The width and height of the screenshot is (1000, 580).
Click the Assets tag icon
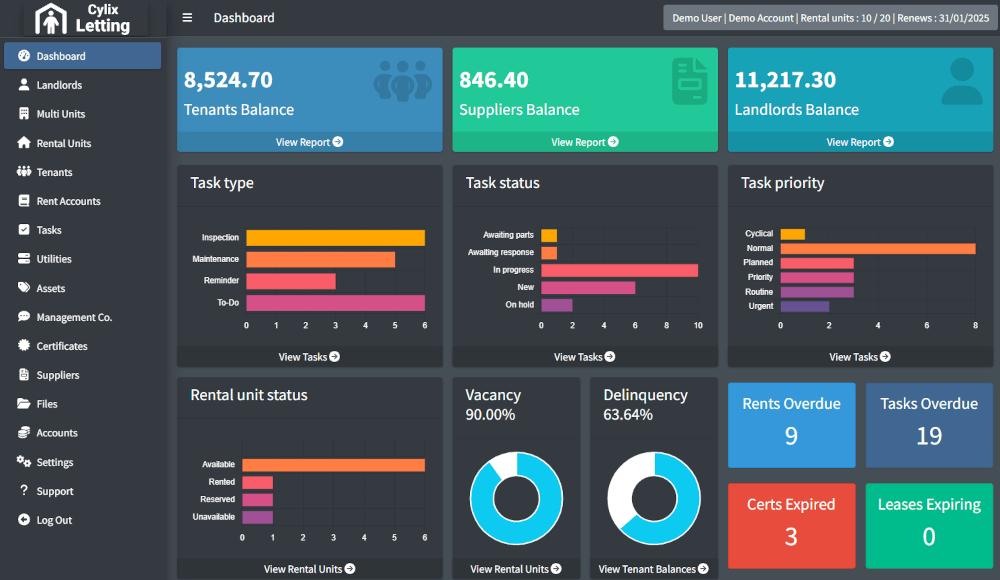tap(24, 288)
